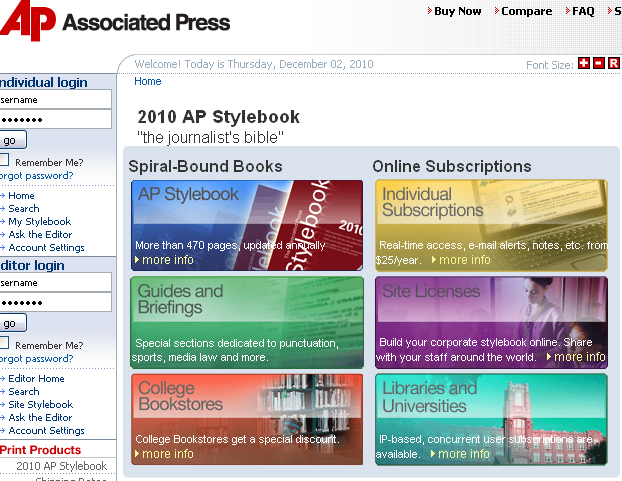Decrease font size with minus icon
Screen dimensions: 622x481
[599, 63]
